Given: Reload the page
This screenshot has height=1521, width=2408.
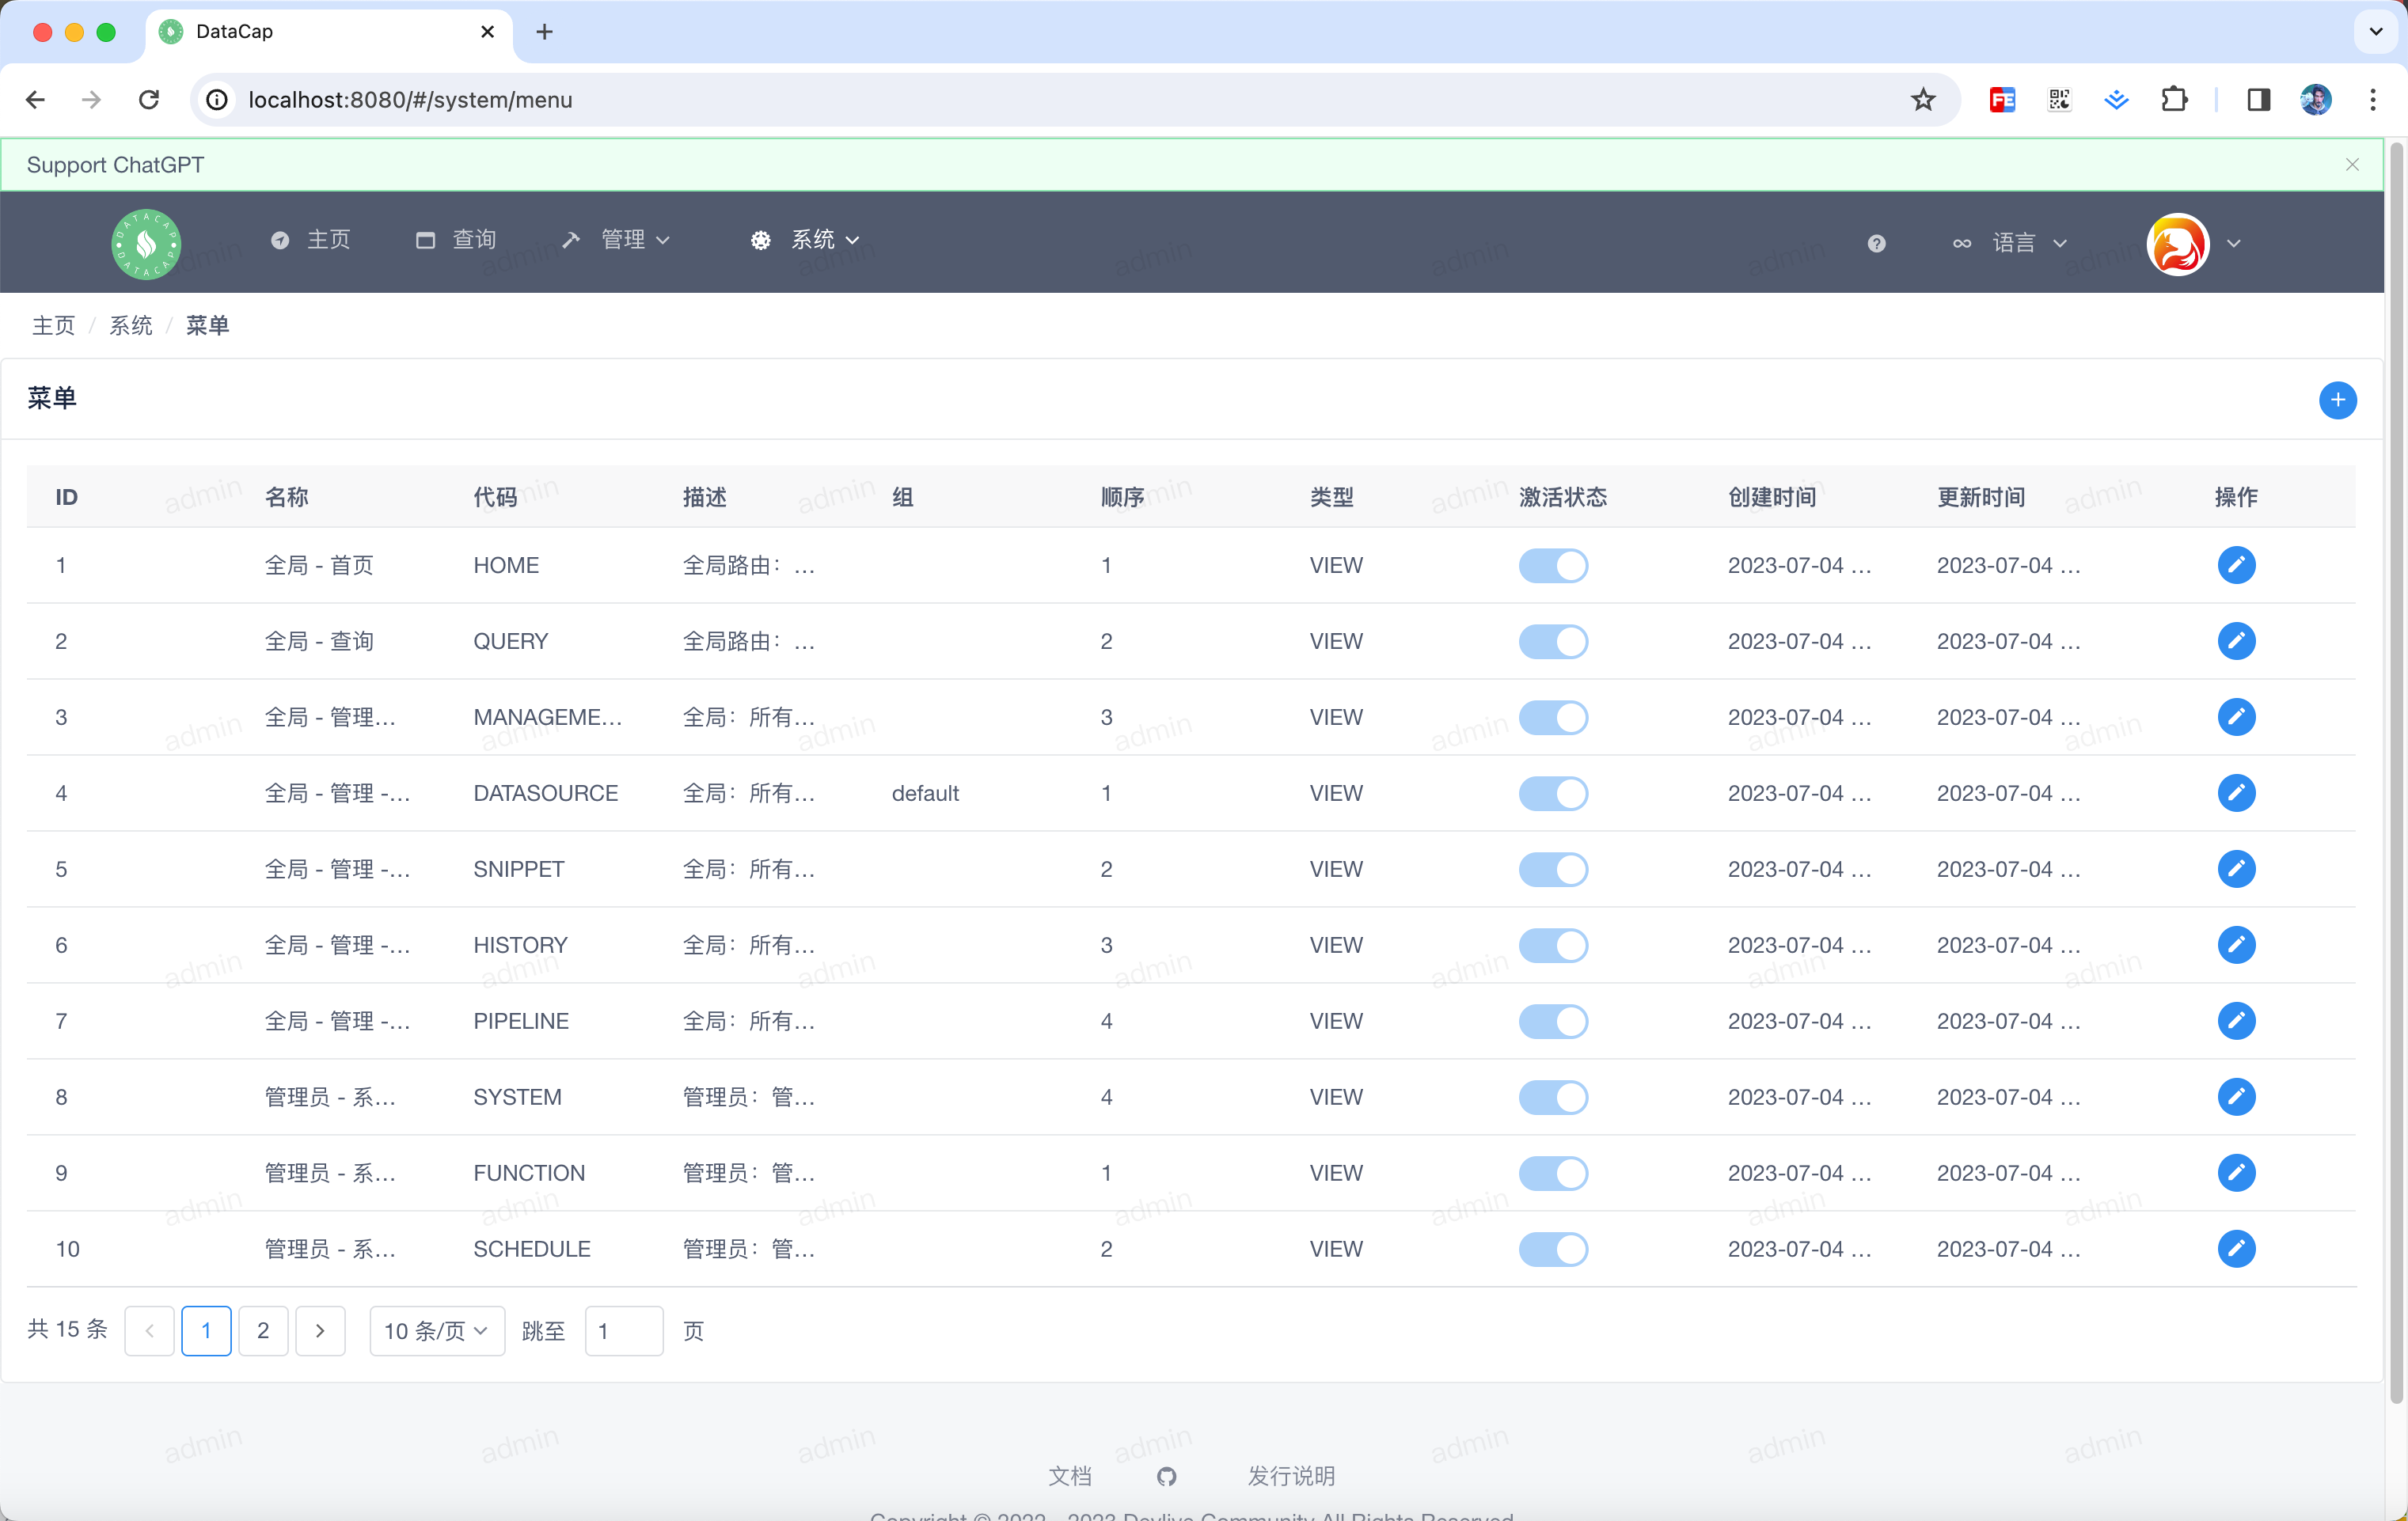Looking at the screenshot, I should coord(149,100).
